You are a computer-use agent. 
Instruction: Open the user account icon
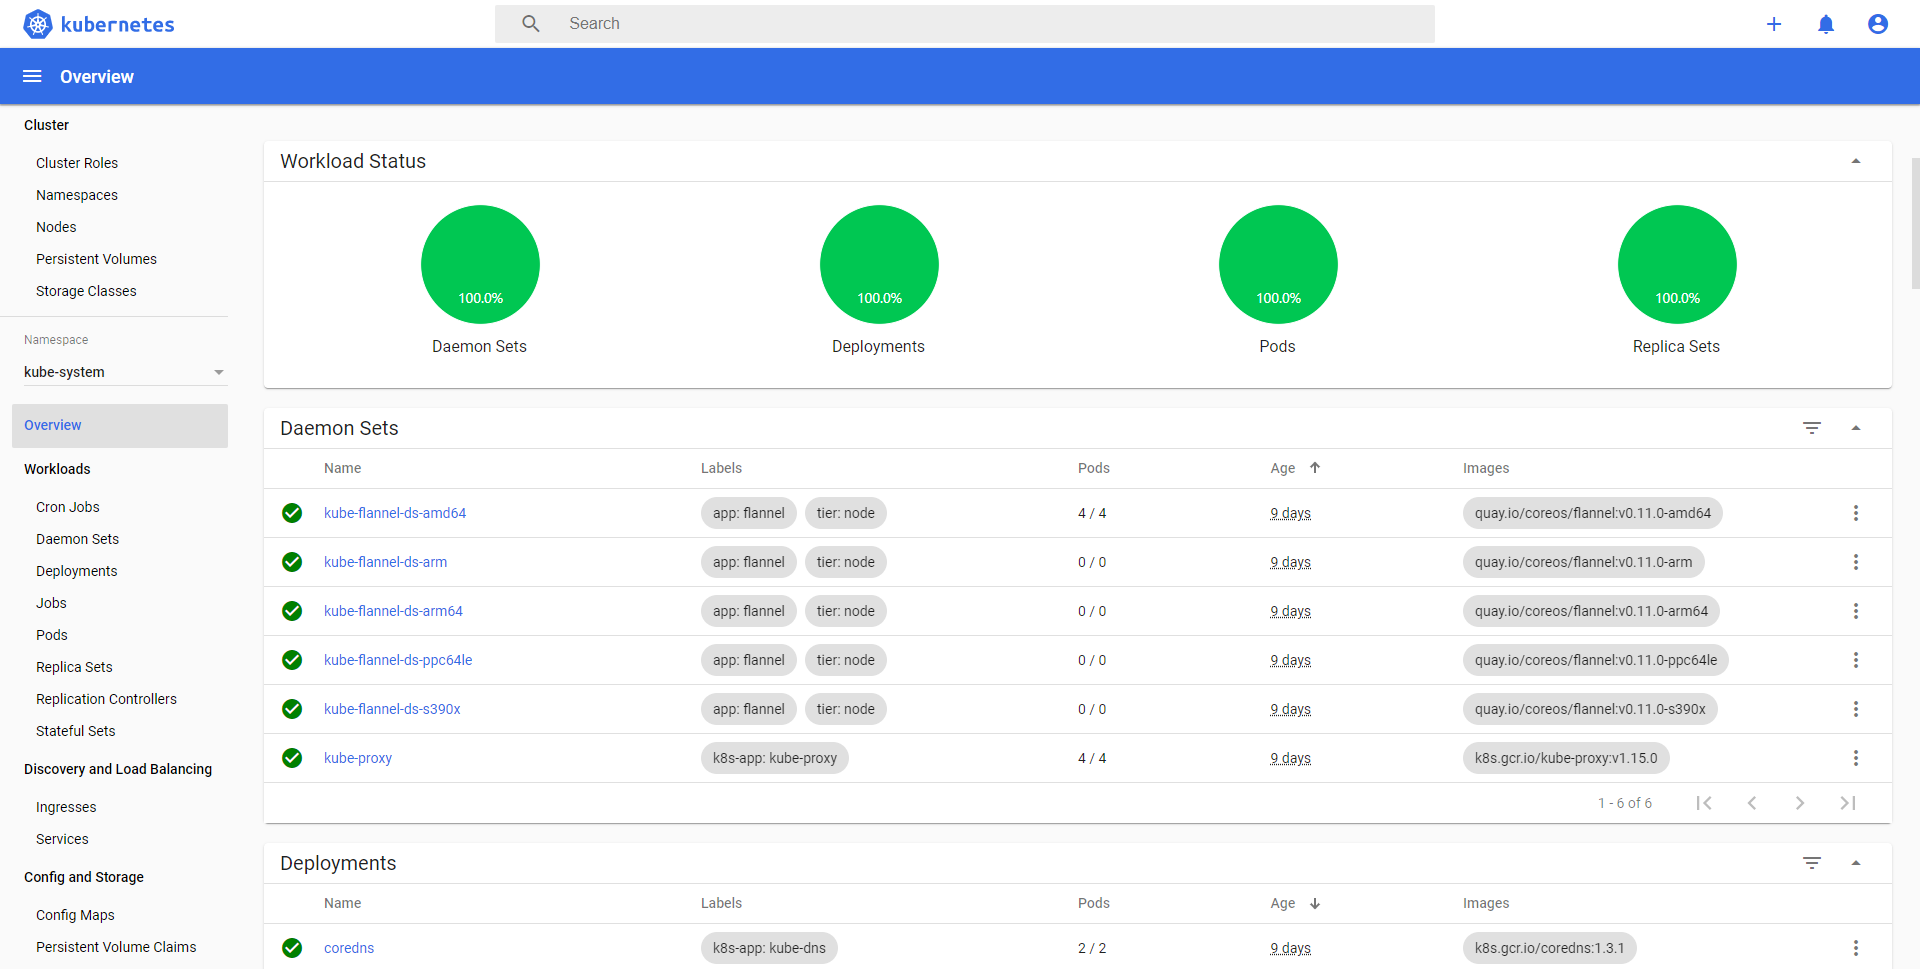coord(1878,24)
